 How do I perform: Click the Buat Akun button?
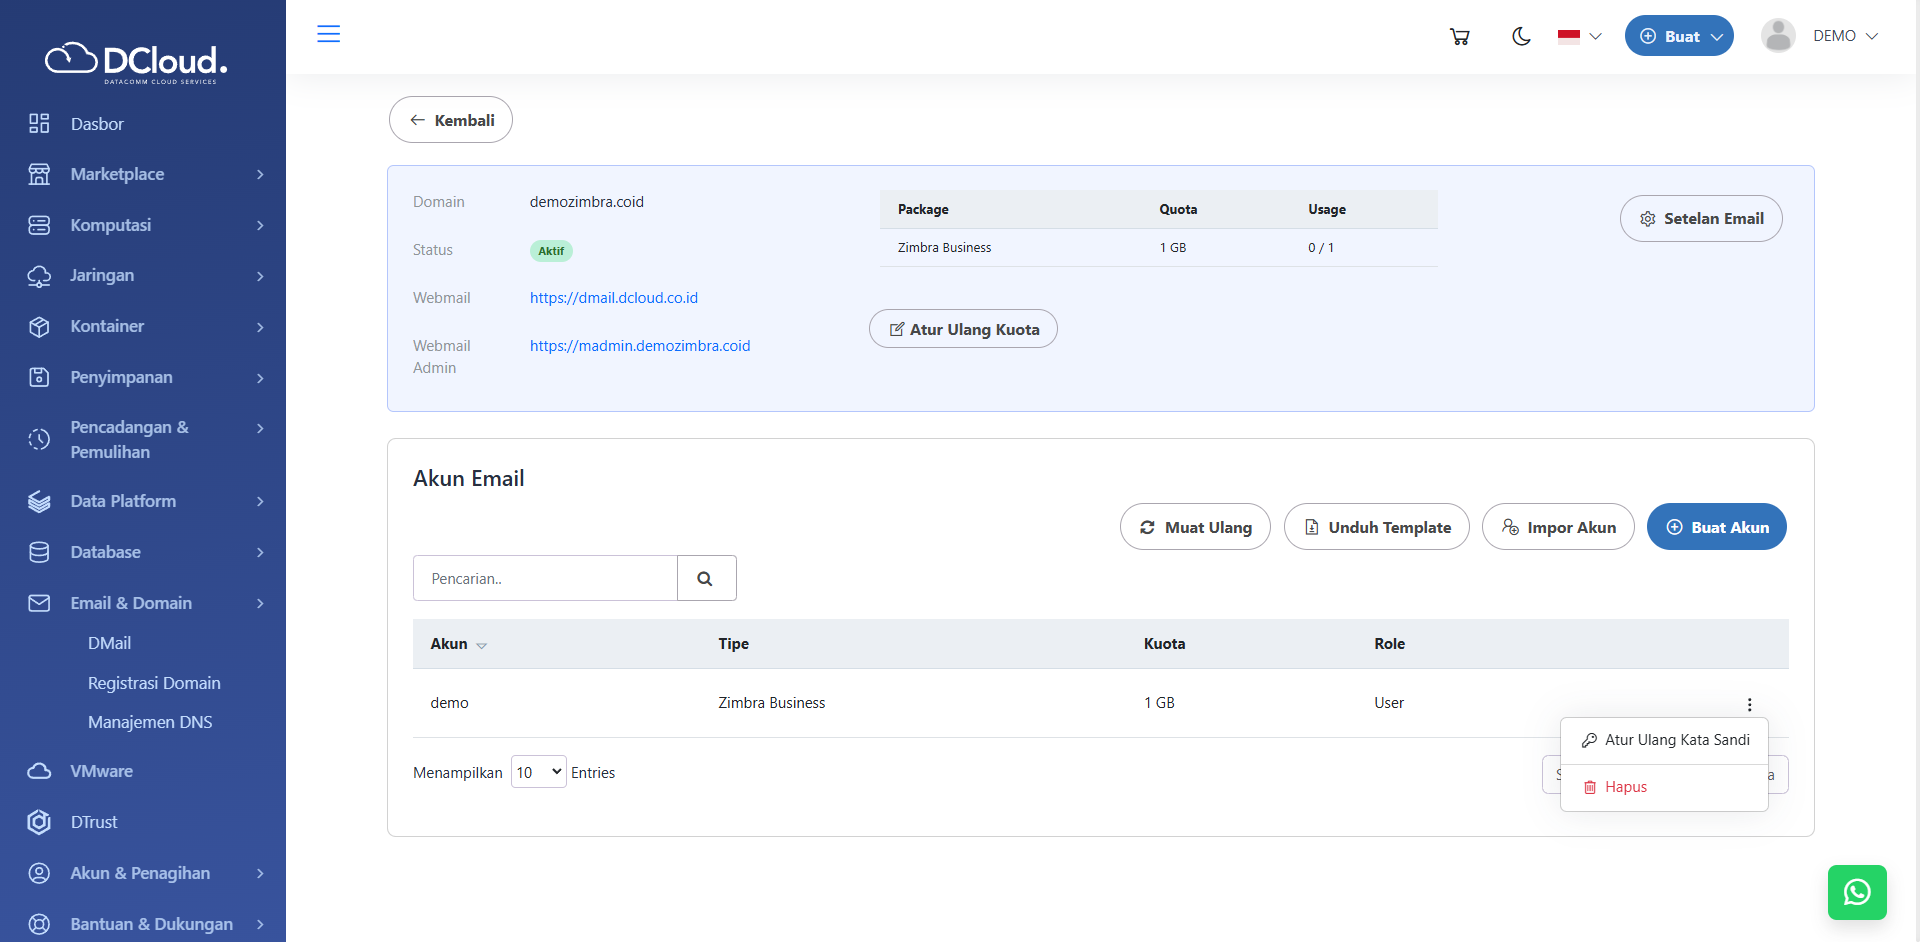[x=1716, y=527]
